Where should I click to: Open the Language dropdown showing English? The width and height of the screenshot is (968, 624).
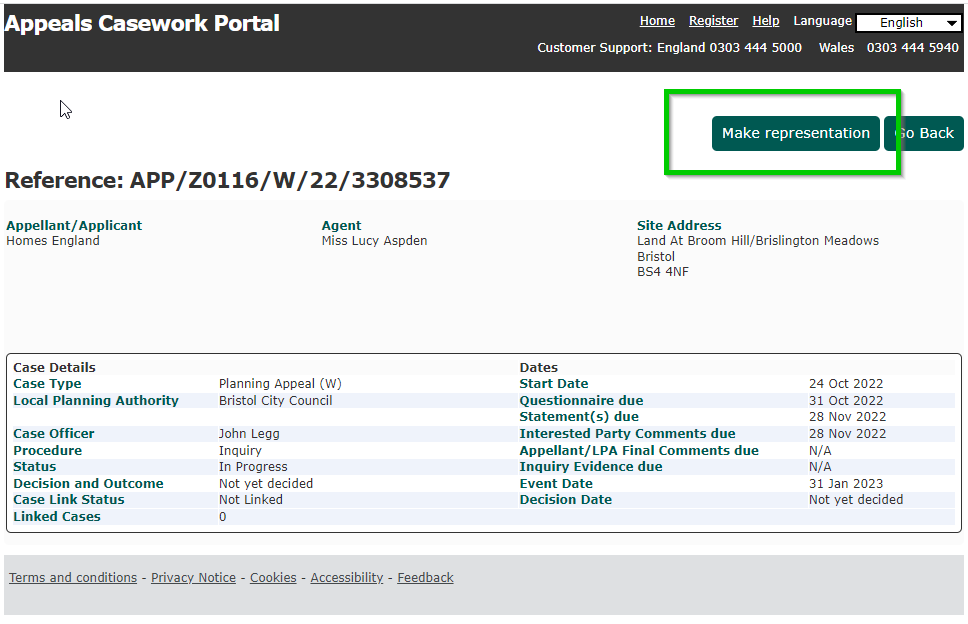[909, 23]
